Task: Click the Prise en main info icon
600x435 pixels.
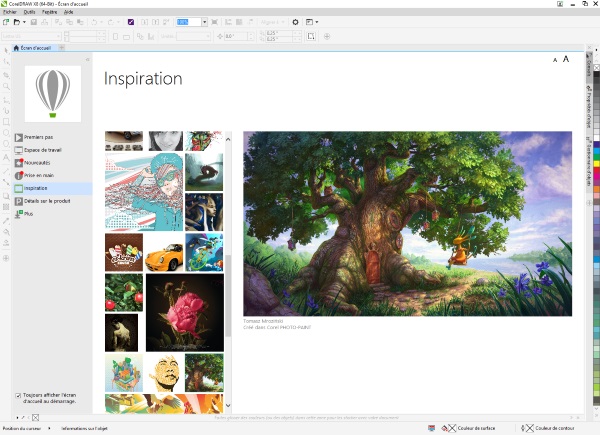Action: (x=19, y=175)
